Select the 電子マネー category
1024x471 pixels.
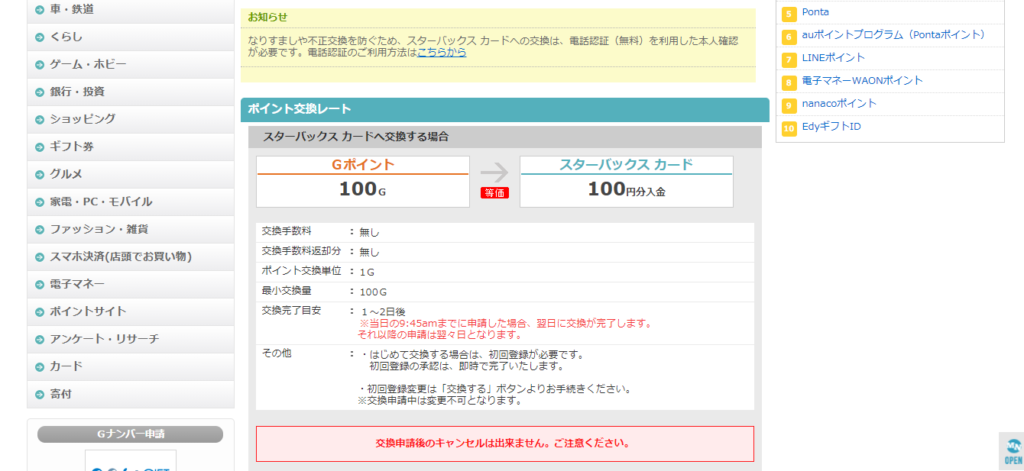(131, 284)
